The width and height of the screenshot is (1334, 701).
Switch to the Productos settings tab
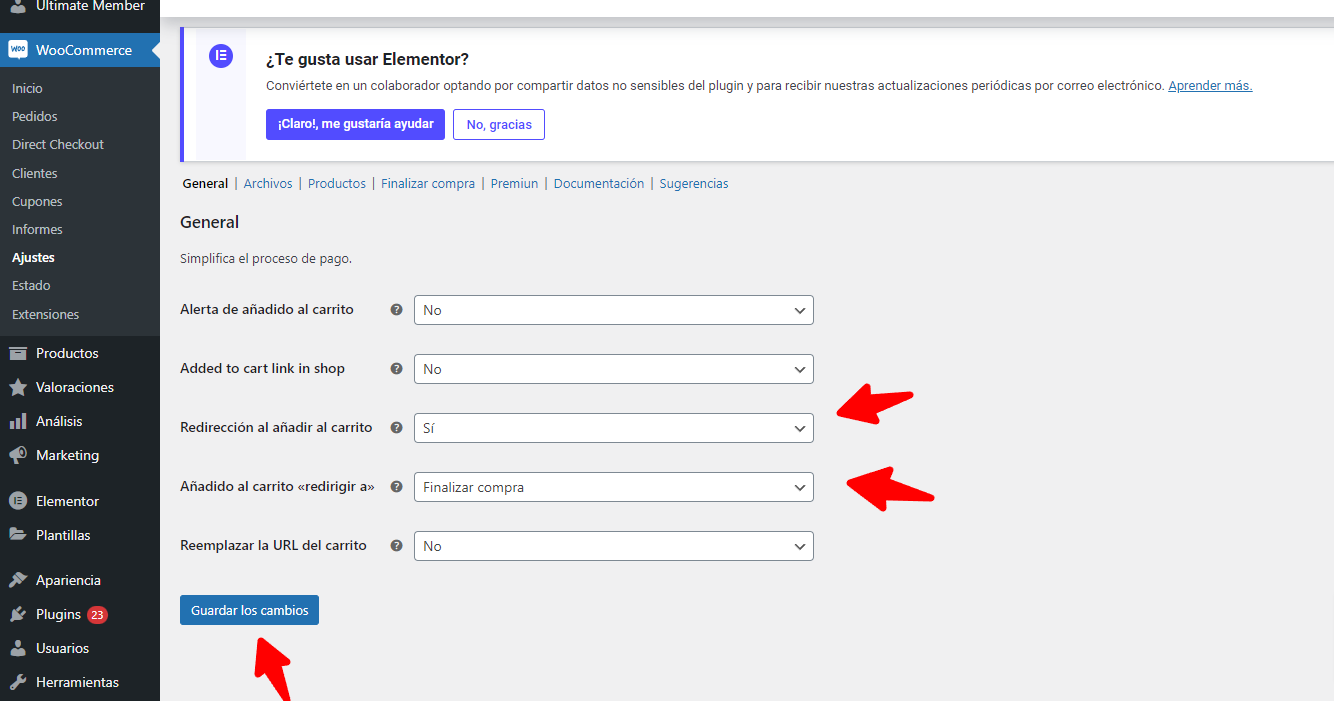[337, 184]
